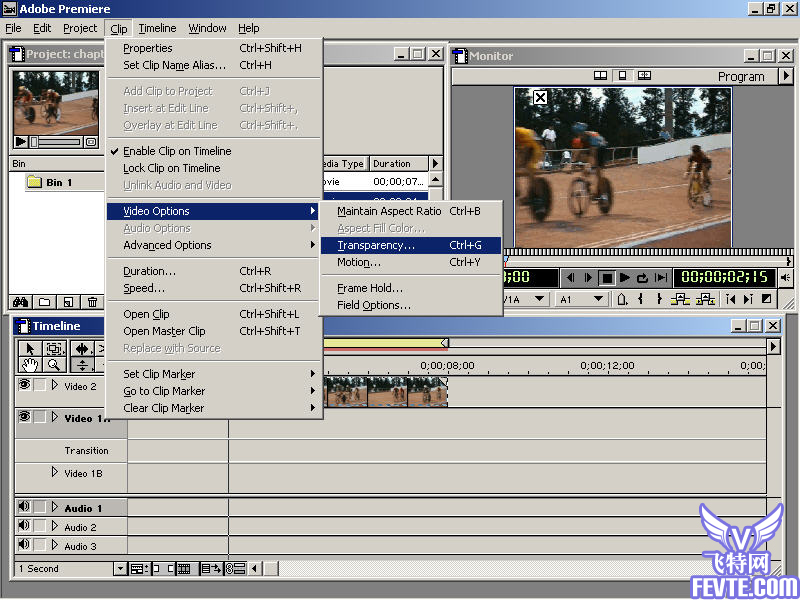Screen dimensions: 800x600
Task: Click the Mark In brace icon
Action: [640, 299]
